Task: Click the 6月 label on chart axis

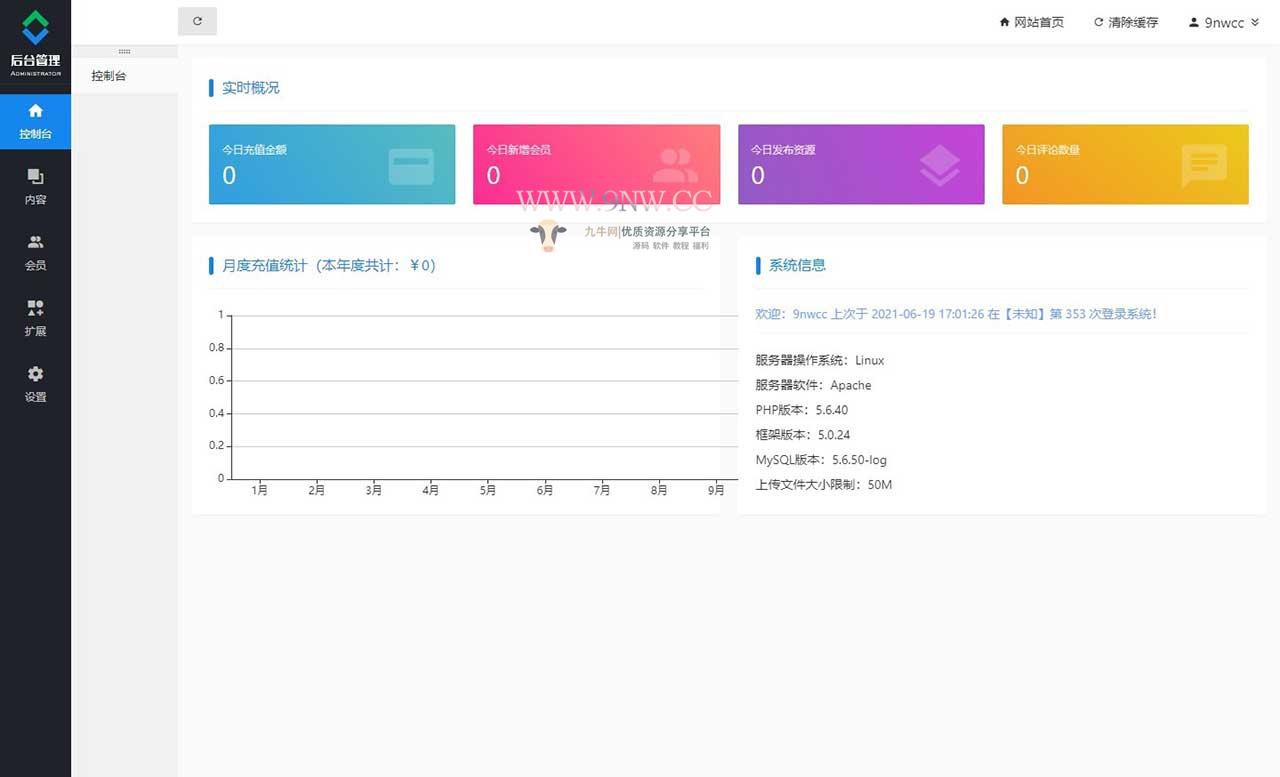Action: pos(545,491)
